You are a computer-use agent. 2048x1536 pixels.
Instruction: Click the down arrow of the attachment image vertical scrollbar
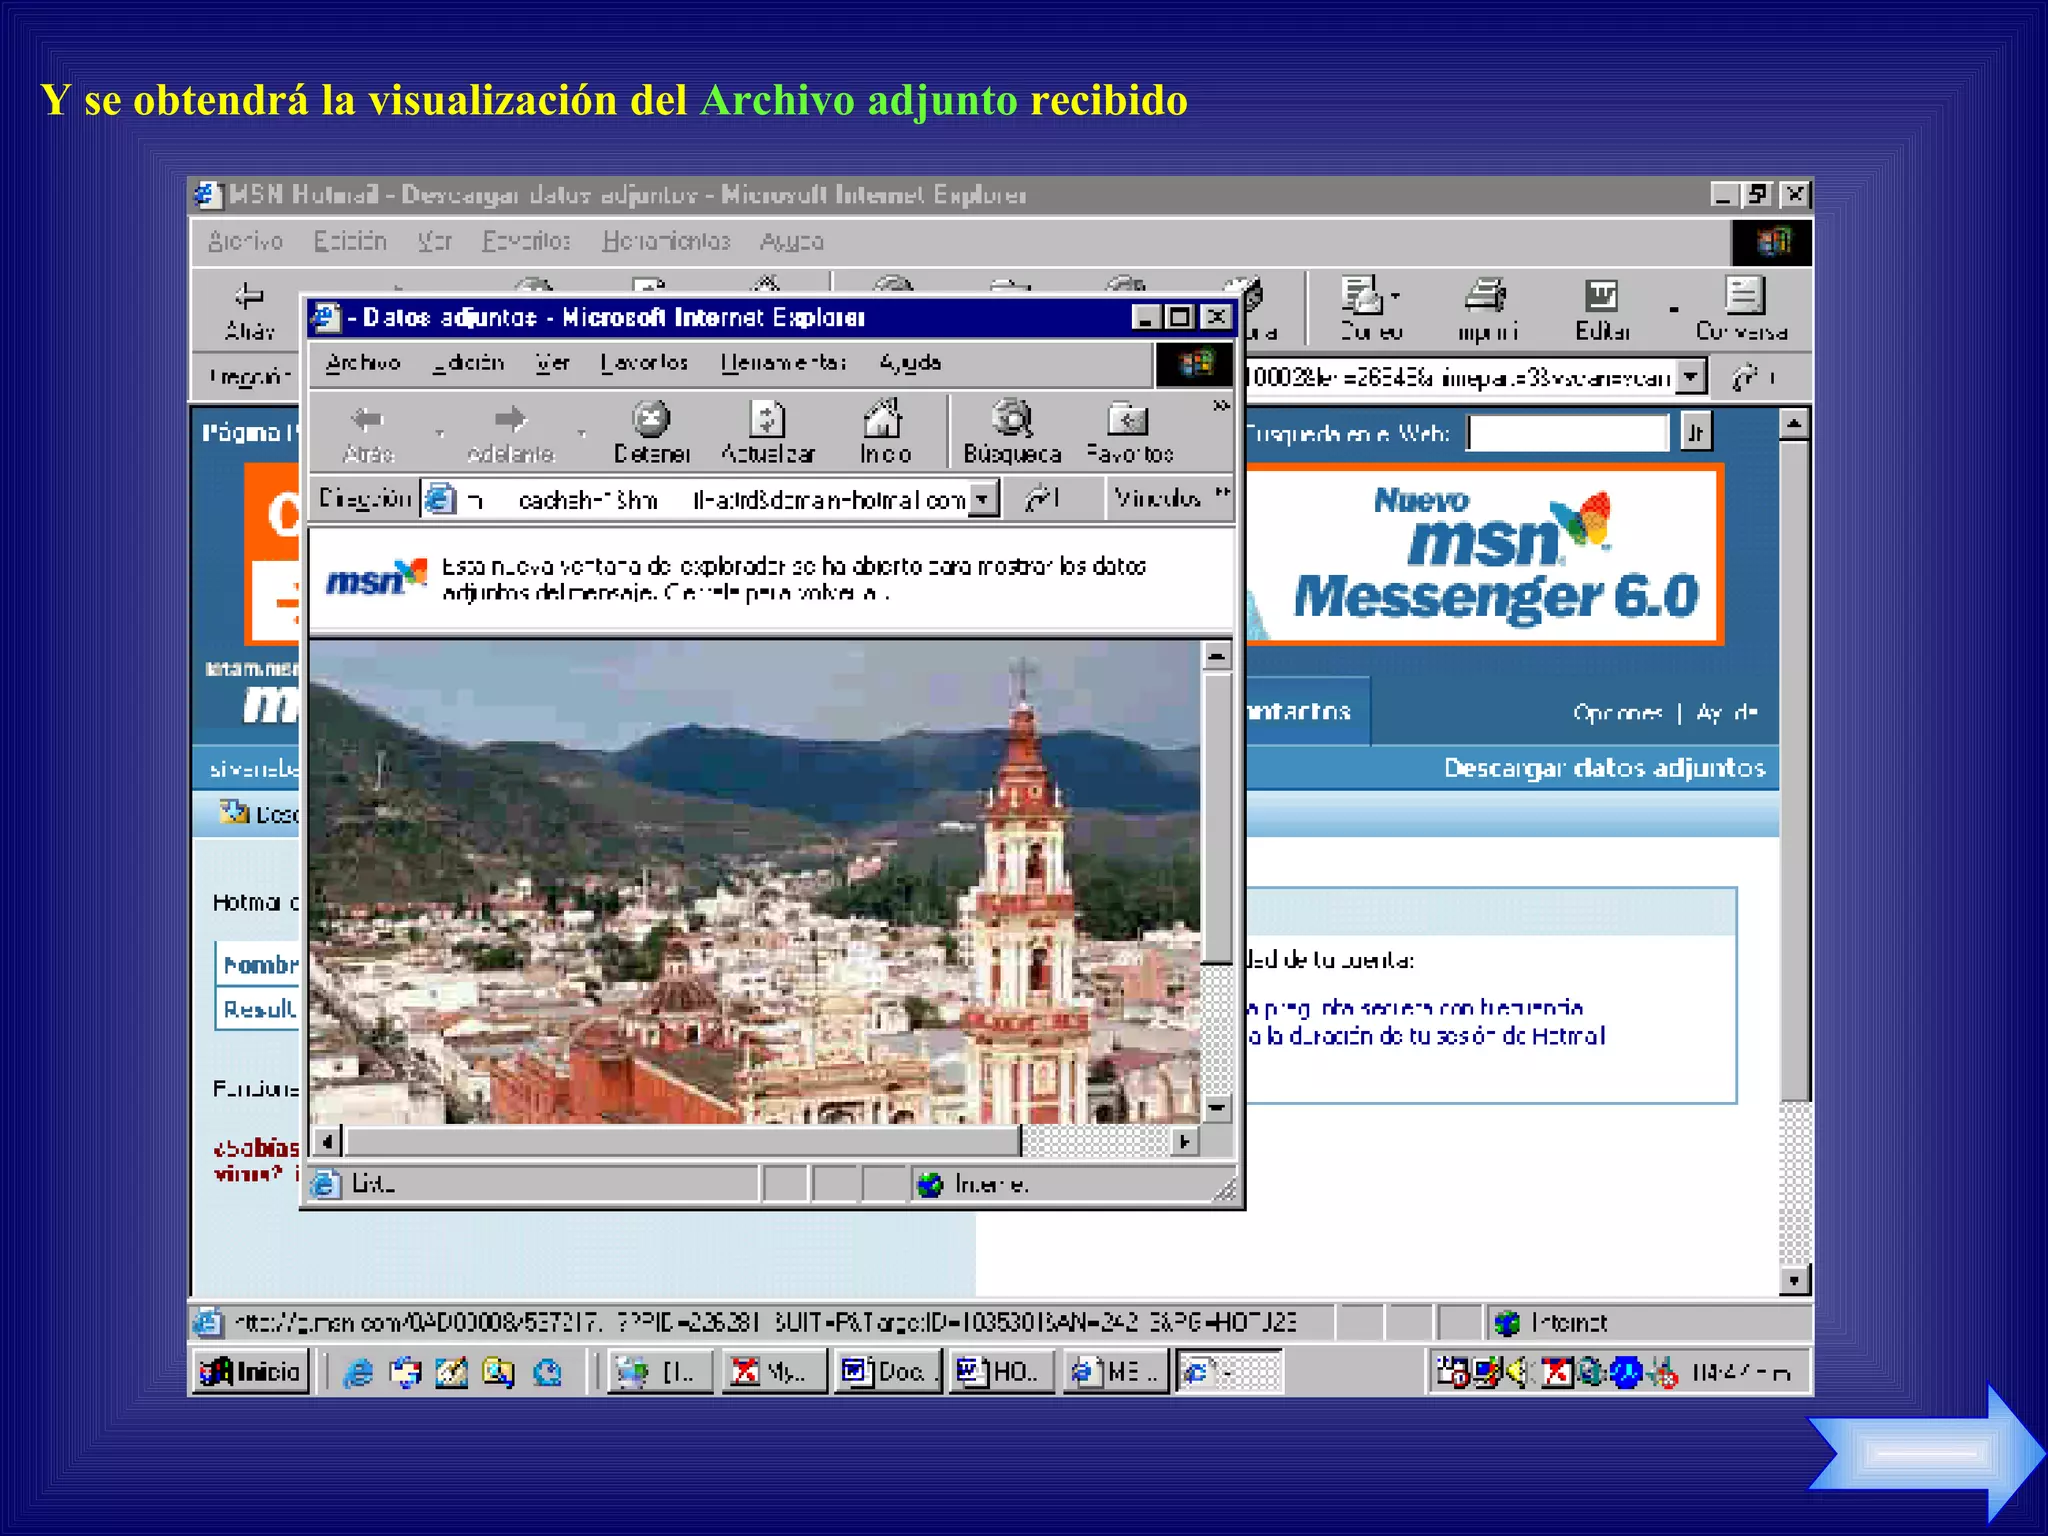pyautogui.click(x=1216, y=1107)
